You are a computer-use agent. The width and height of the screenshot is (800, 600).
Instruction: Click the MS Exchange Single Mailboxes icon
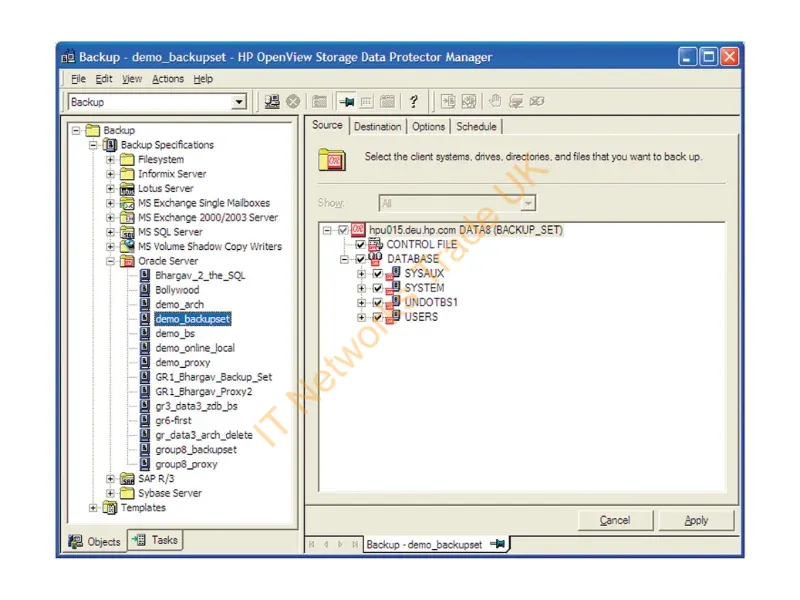coord(127,203)
